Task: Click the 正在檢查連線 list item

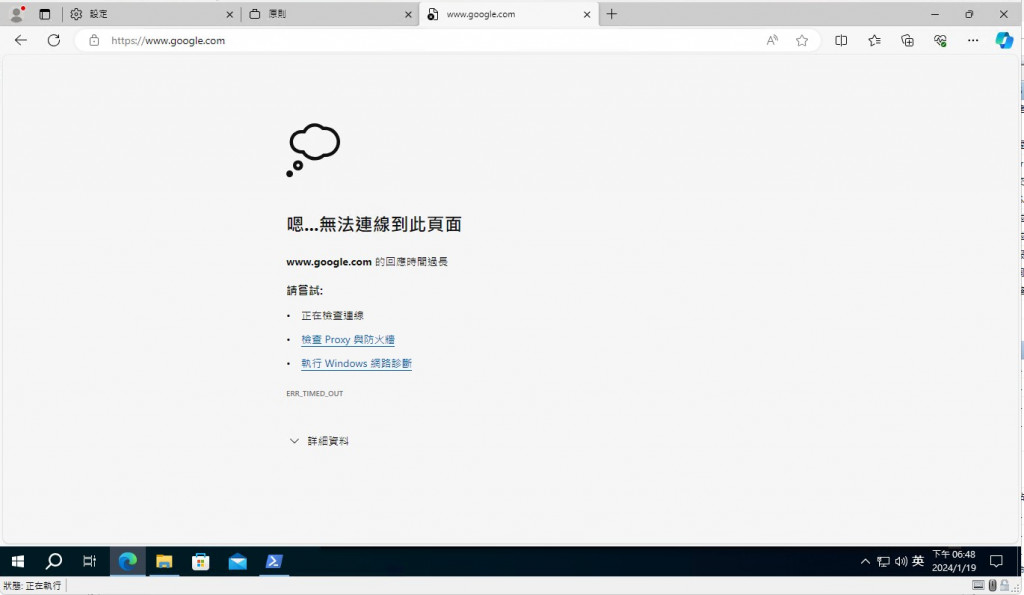Action: tap(332, 315)
